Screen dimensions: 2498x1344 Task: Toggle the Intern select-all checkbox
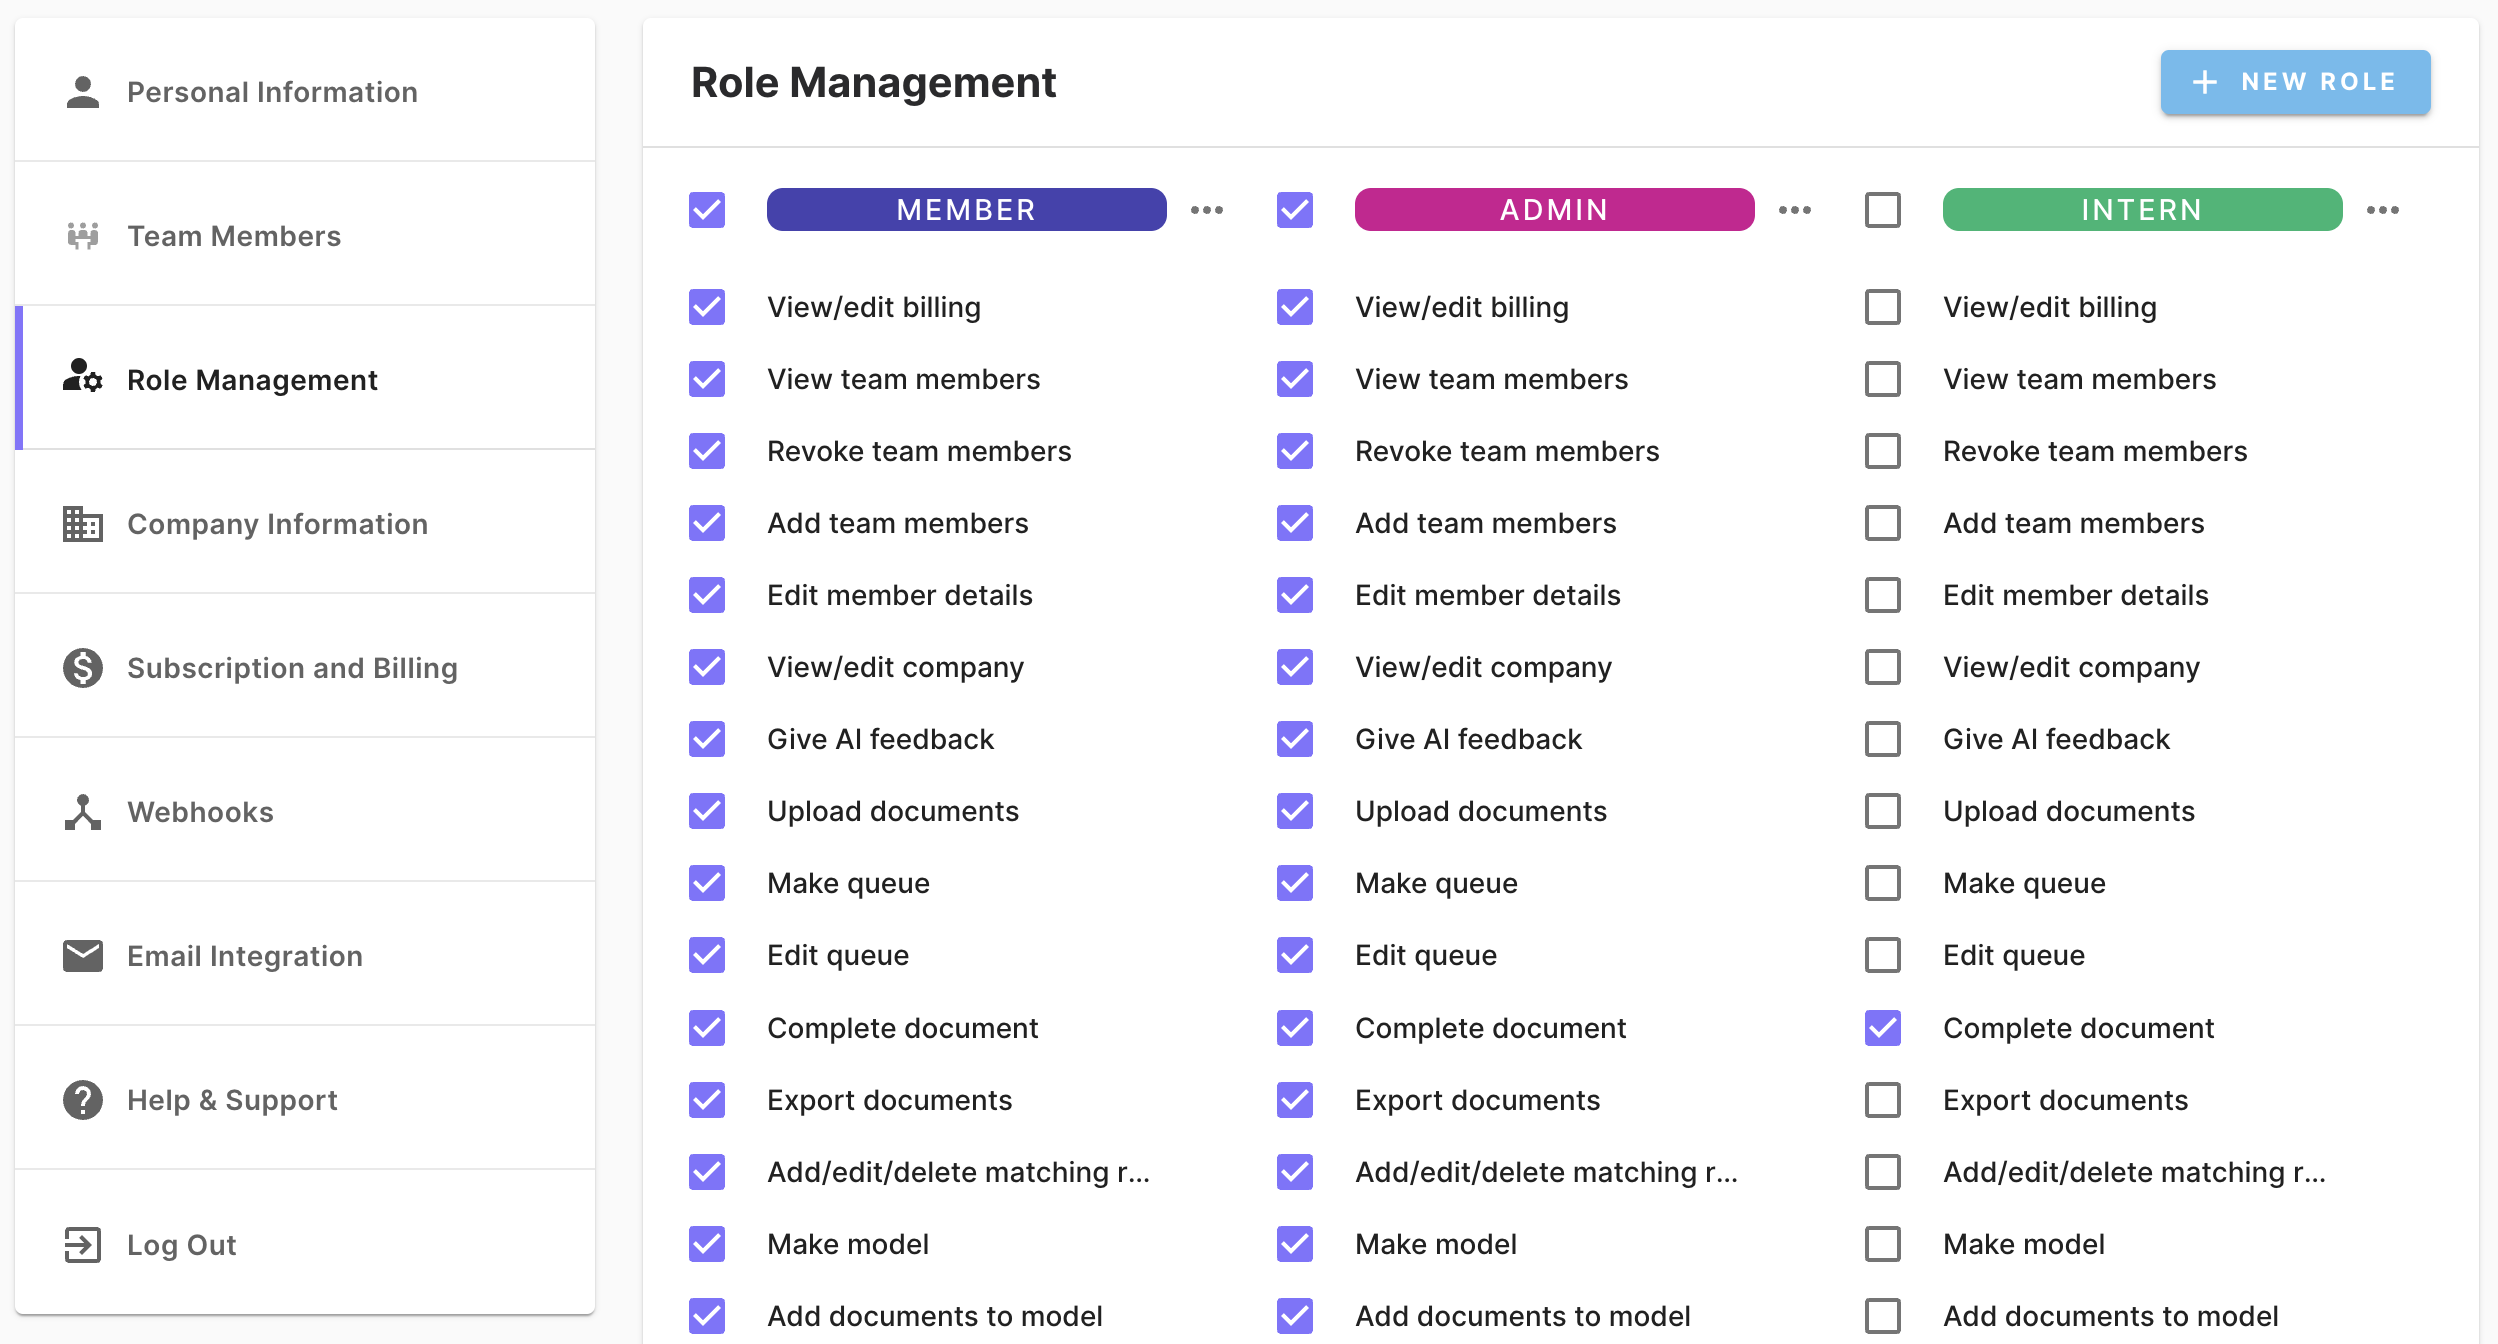coord(1883,210)
